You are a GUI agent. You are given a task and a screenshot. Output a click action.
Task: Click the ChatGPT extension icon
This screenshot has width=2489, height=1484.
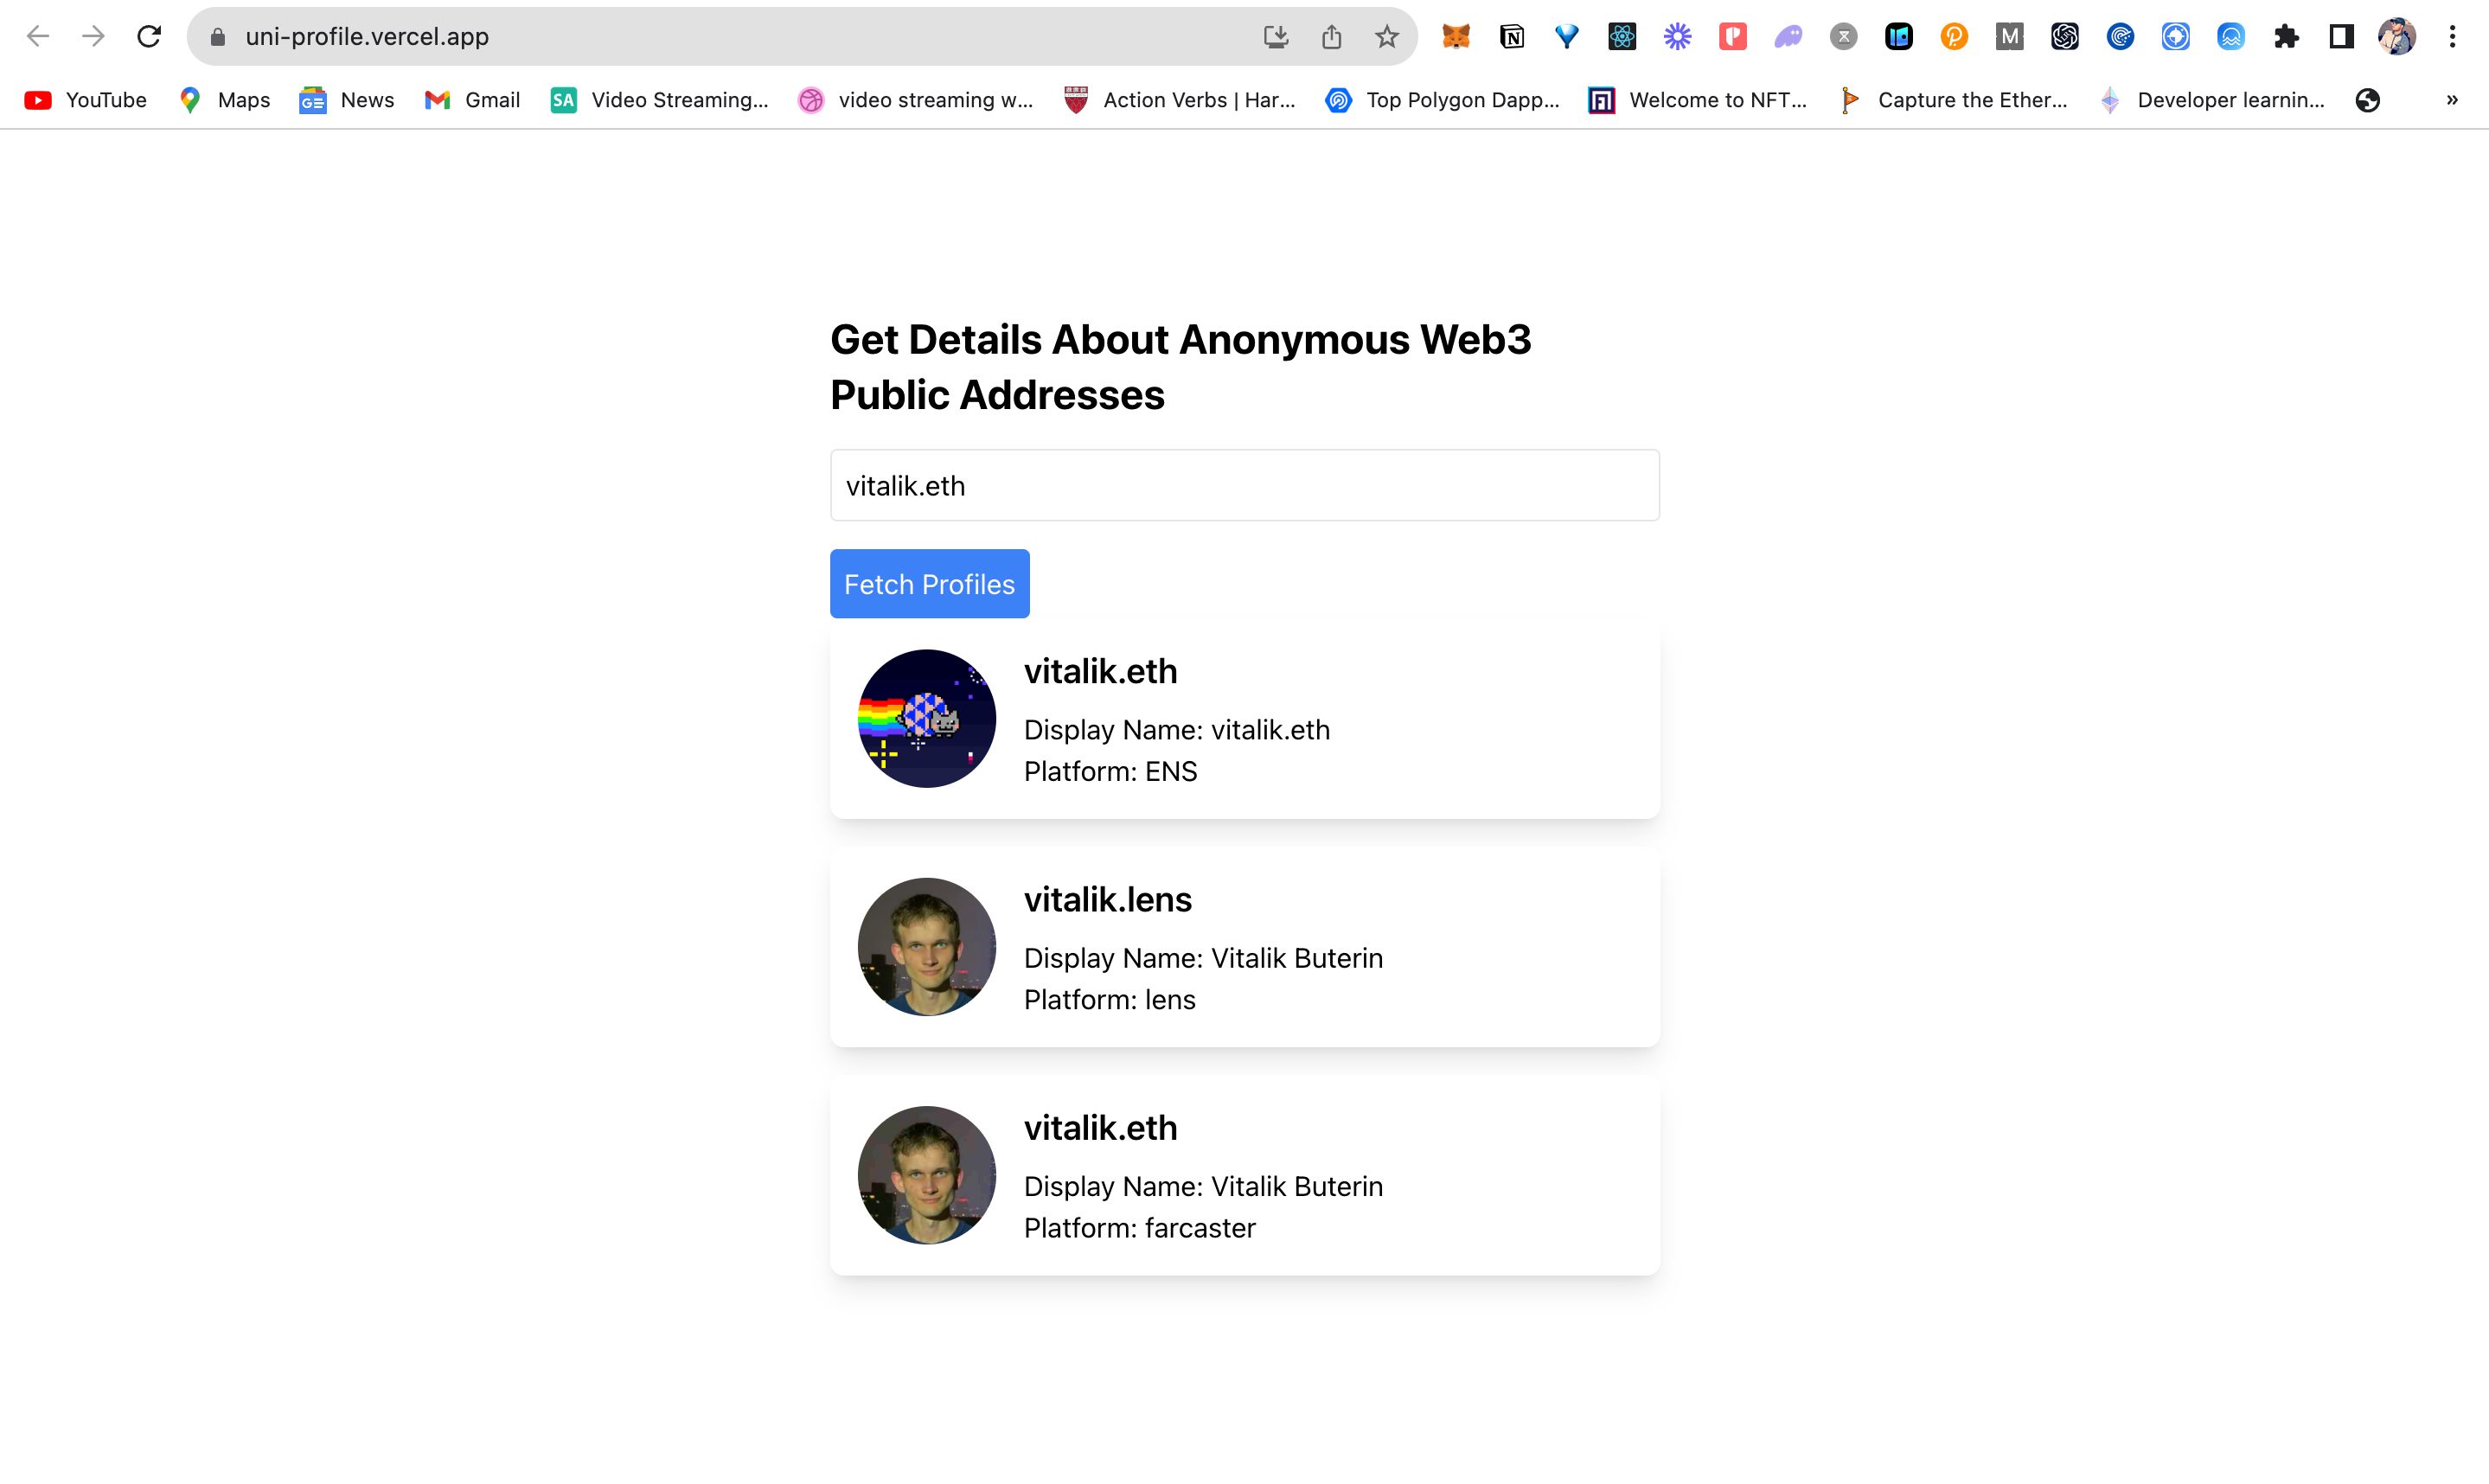tap(2064, 35)
